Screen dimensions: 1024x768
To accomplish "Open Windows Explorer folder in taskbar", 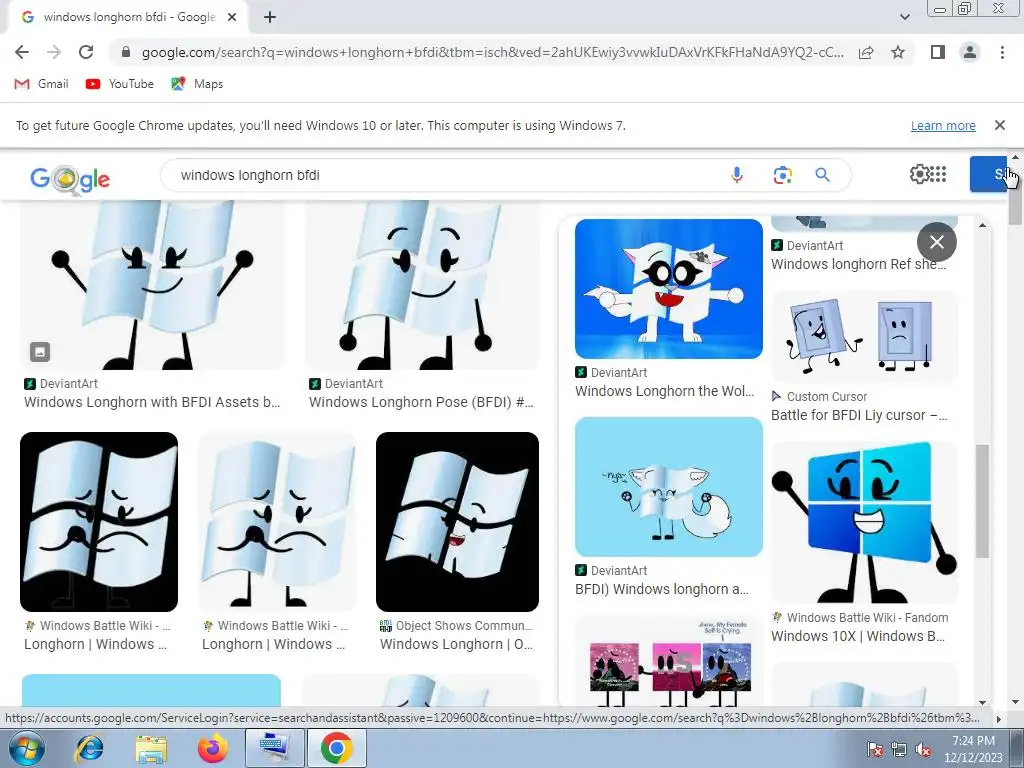I will pyautogui.click(x=151, y=748).
